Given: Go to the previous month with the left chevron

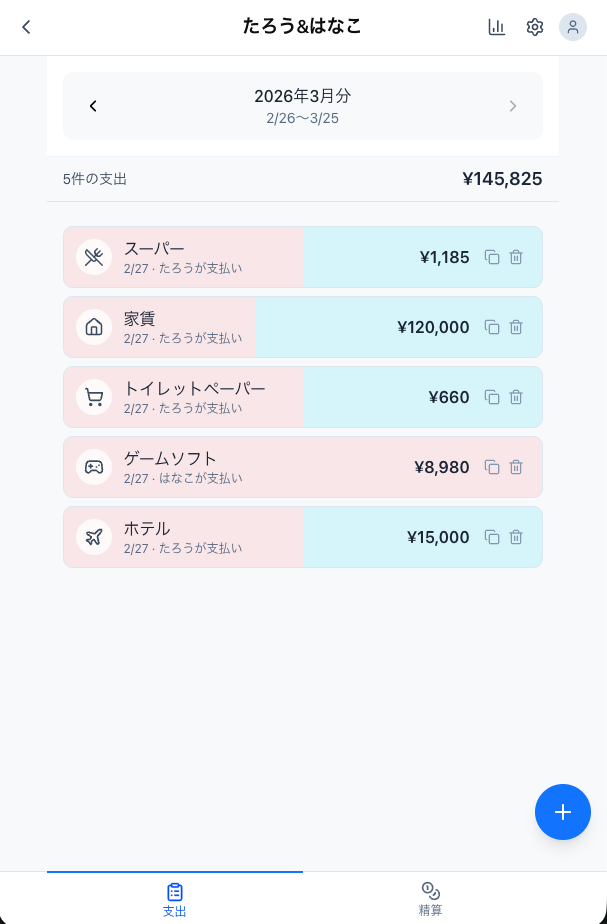Looking at the screenshot, I should 93,106.
